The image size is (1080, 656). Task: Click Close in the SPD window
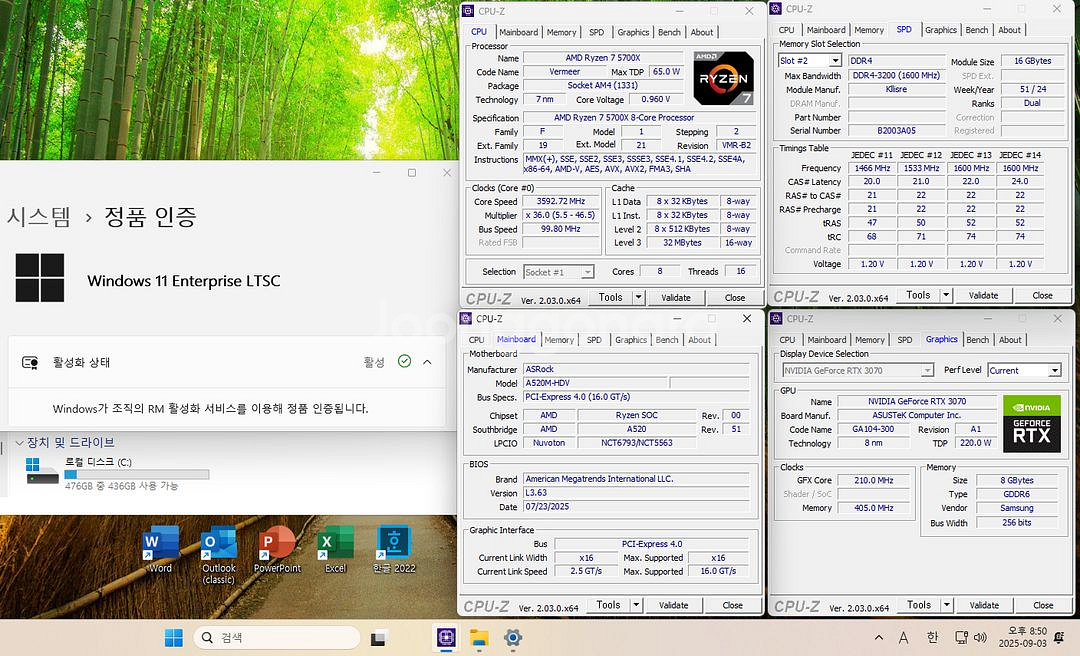[1042, 295]
